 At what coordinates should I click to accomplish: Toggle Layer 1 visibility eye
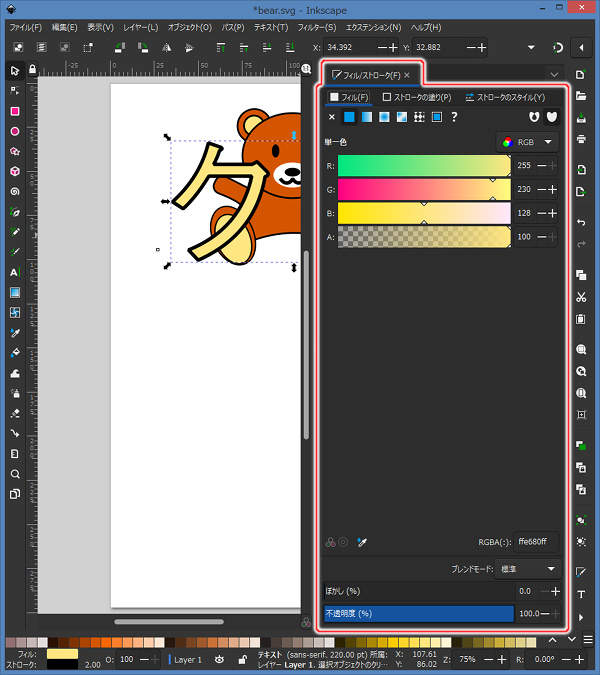coord(220,660)
